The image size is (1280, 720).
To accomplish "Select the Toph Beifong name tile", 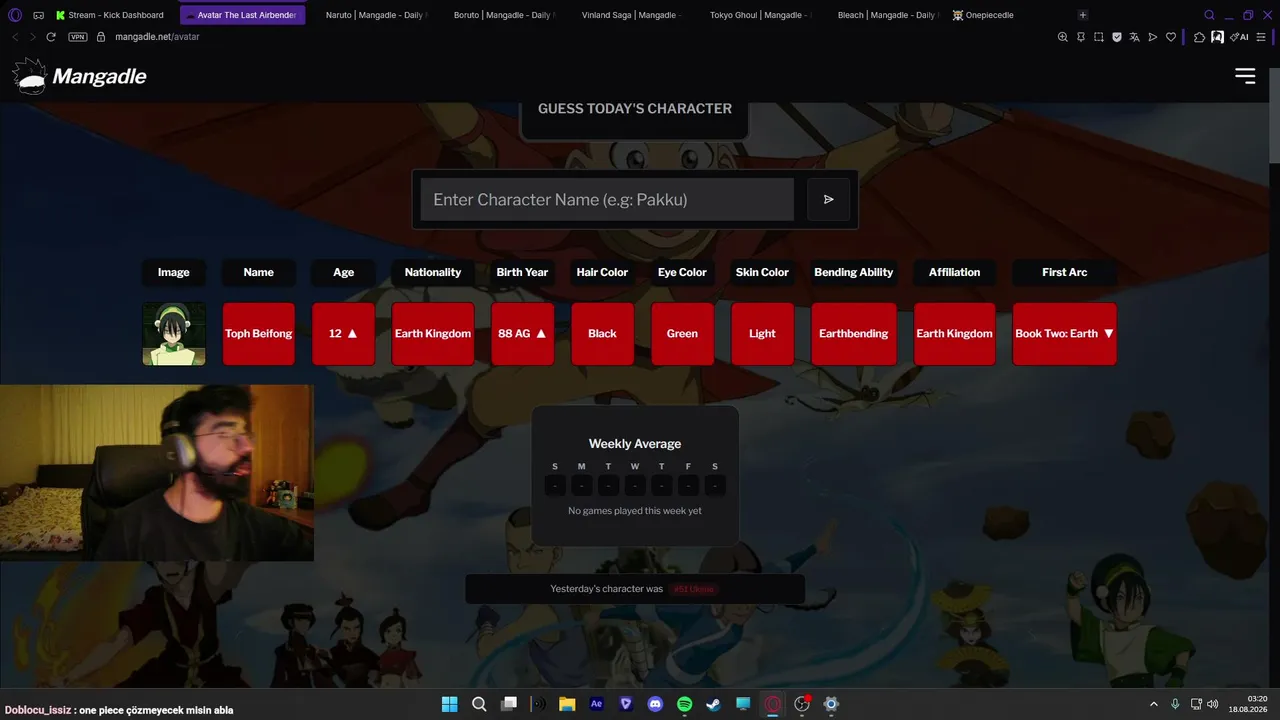I will pos(259,334).
